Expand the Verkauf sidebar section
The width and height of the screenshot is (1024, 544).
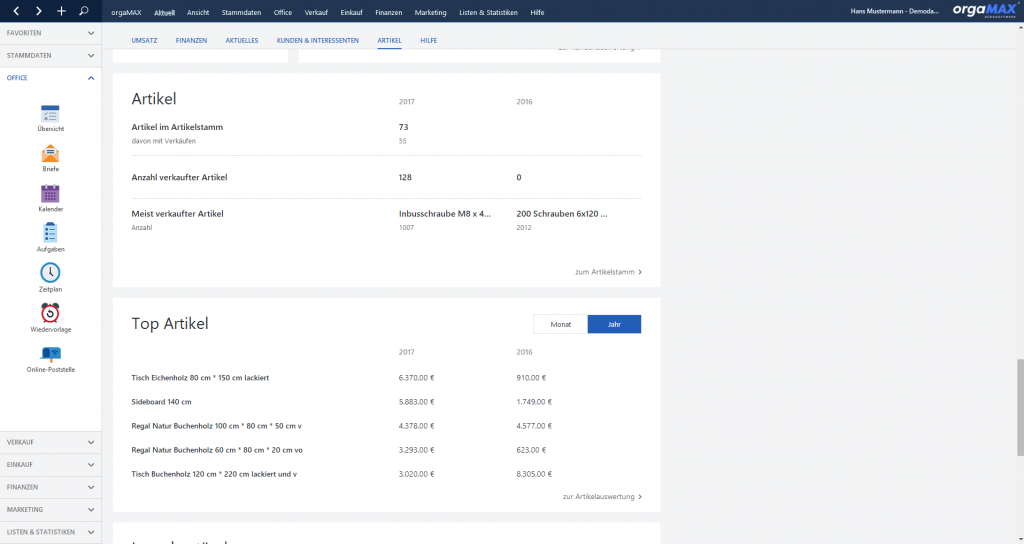50,442
